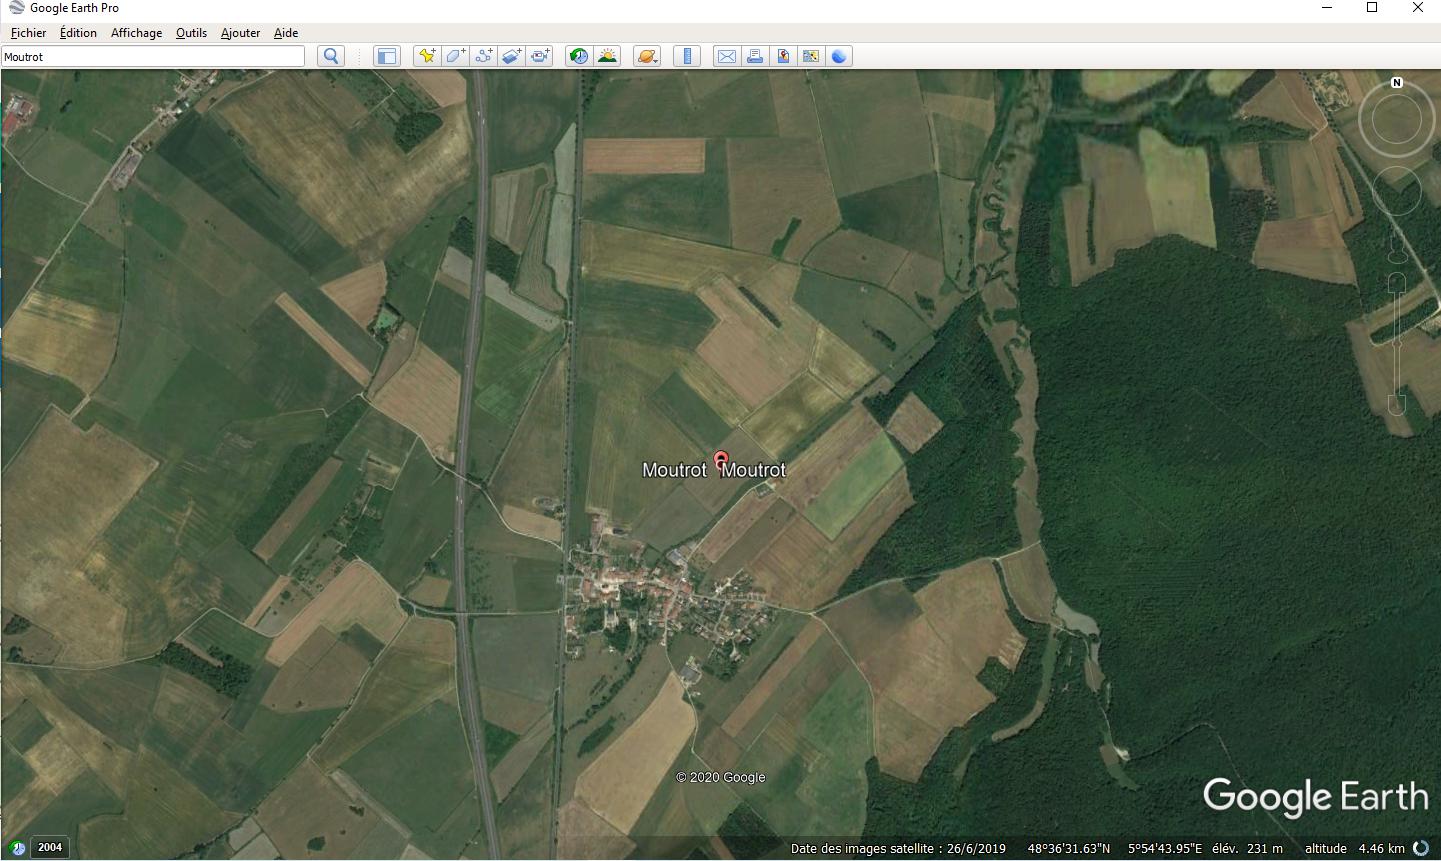The image size is (1441, 861).
Task: Open the Aide menu
Action: [286, 32]
